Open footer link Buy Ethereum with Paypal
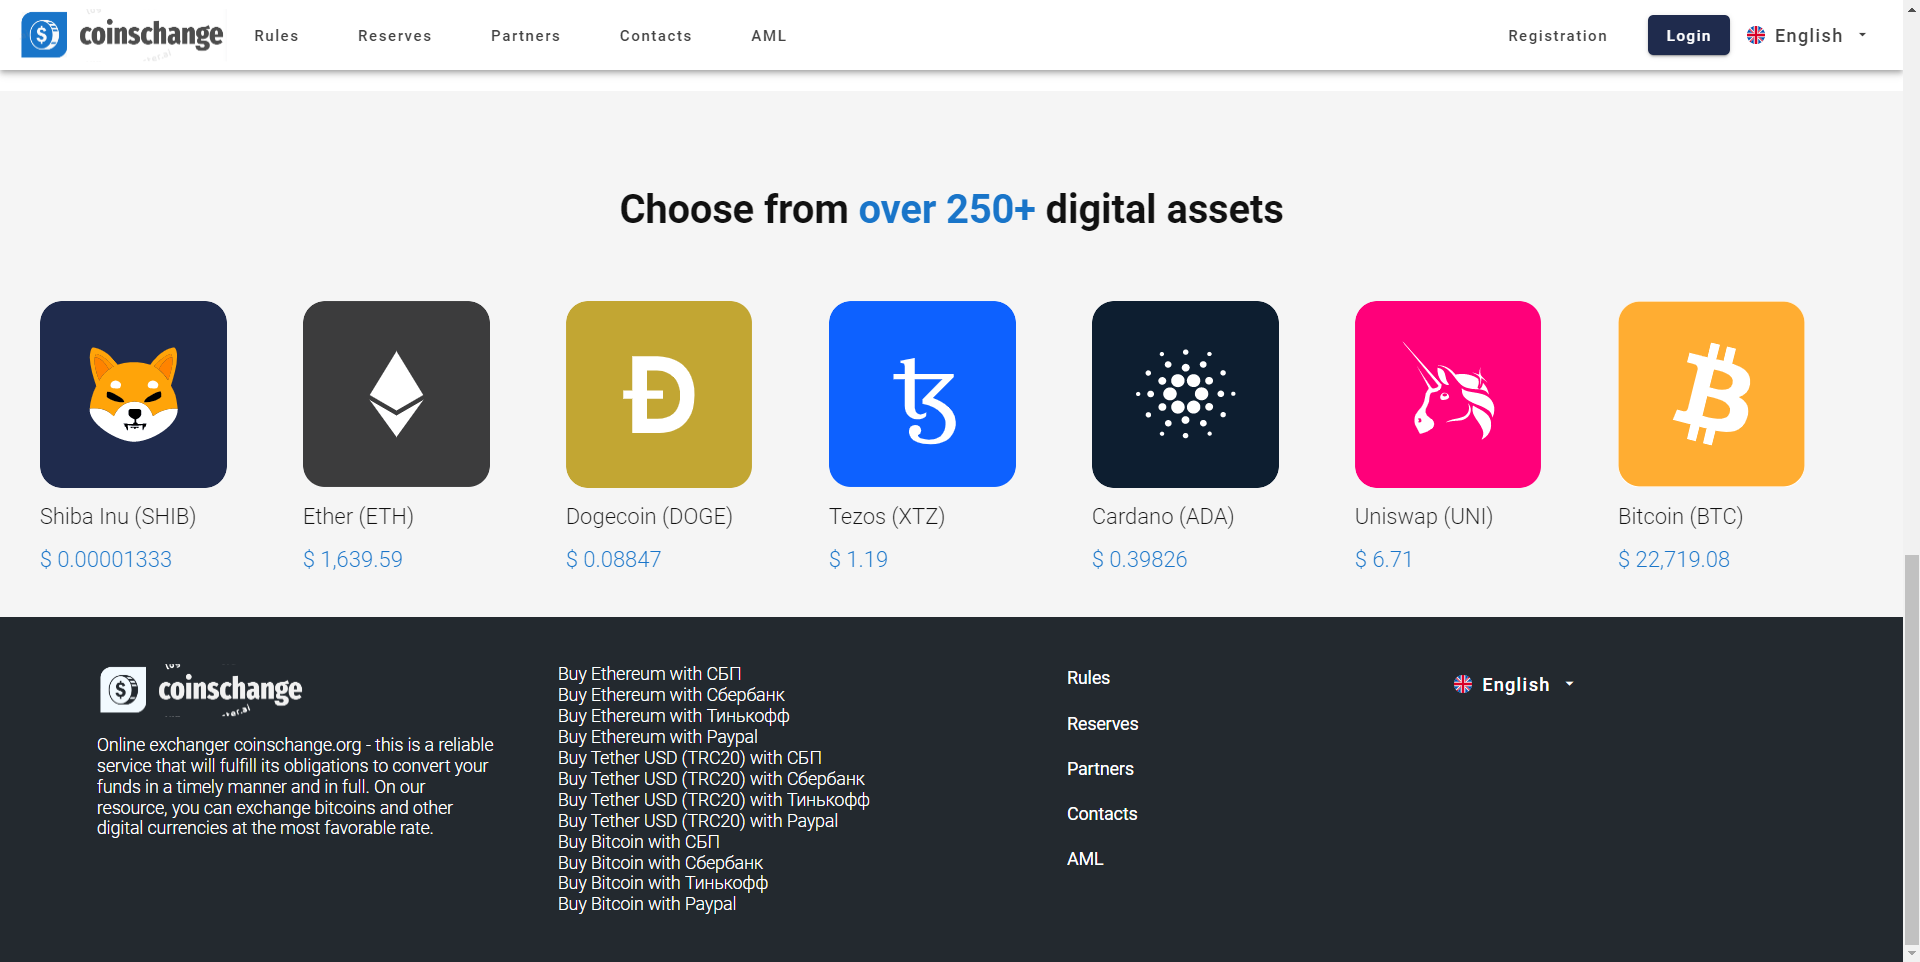Image resolution: width=1920 pixels, height=962 pixels. point(658,737)
